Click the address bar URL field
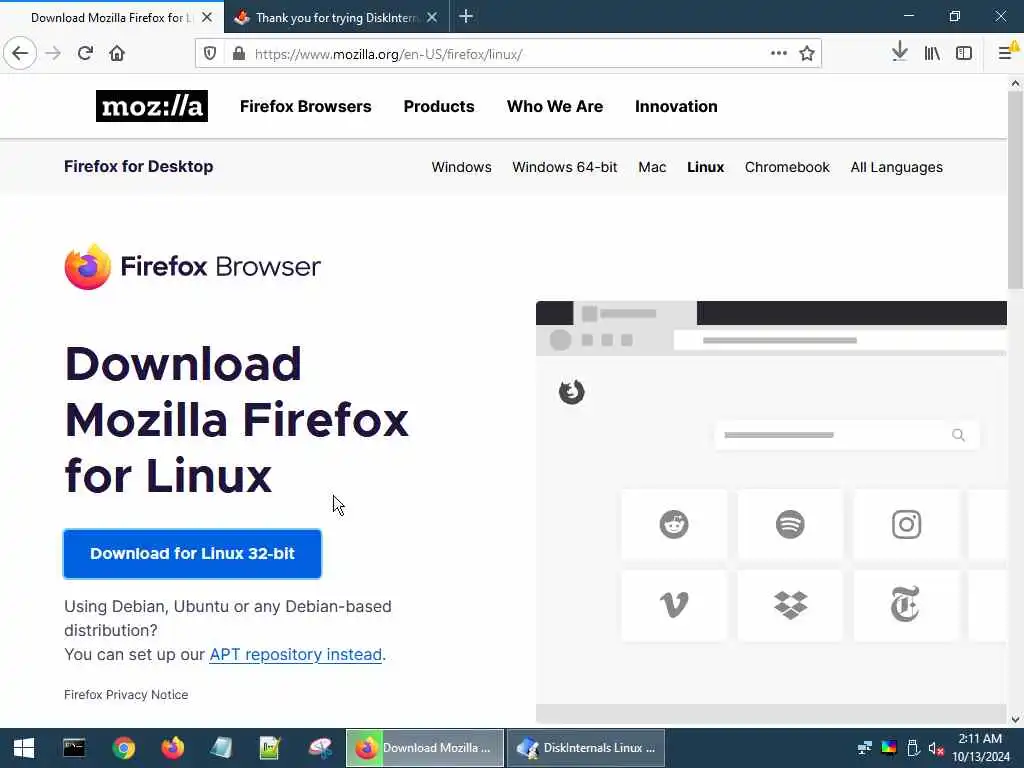 click(509, 54)
